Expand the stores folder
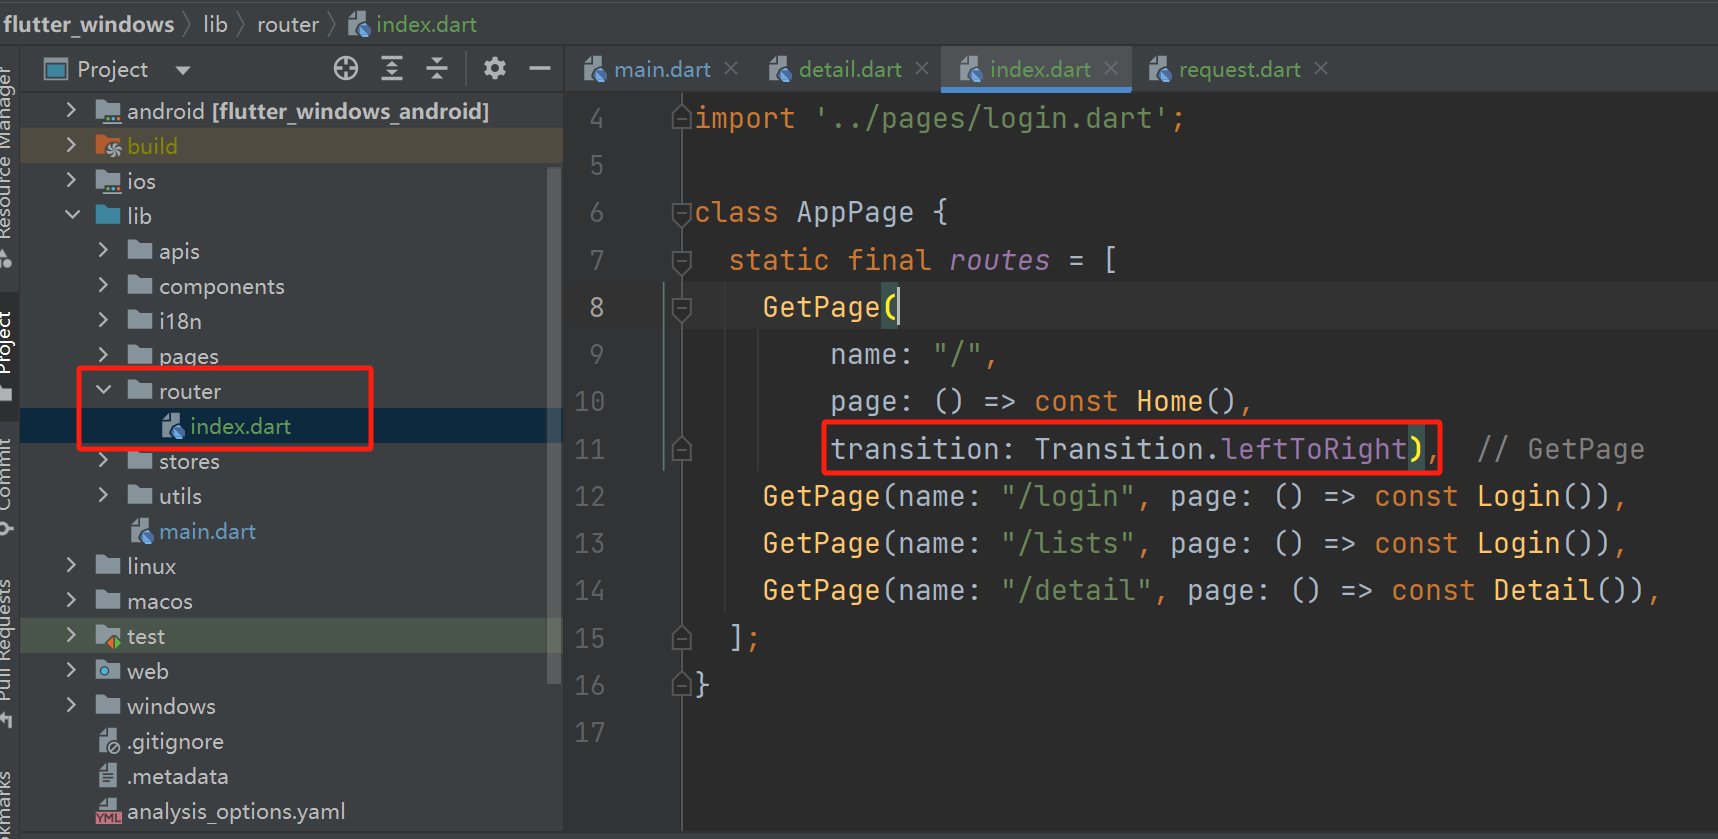The width and height of the screenshot is (1718, 839). click(103, 461)
